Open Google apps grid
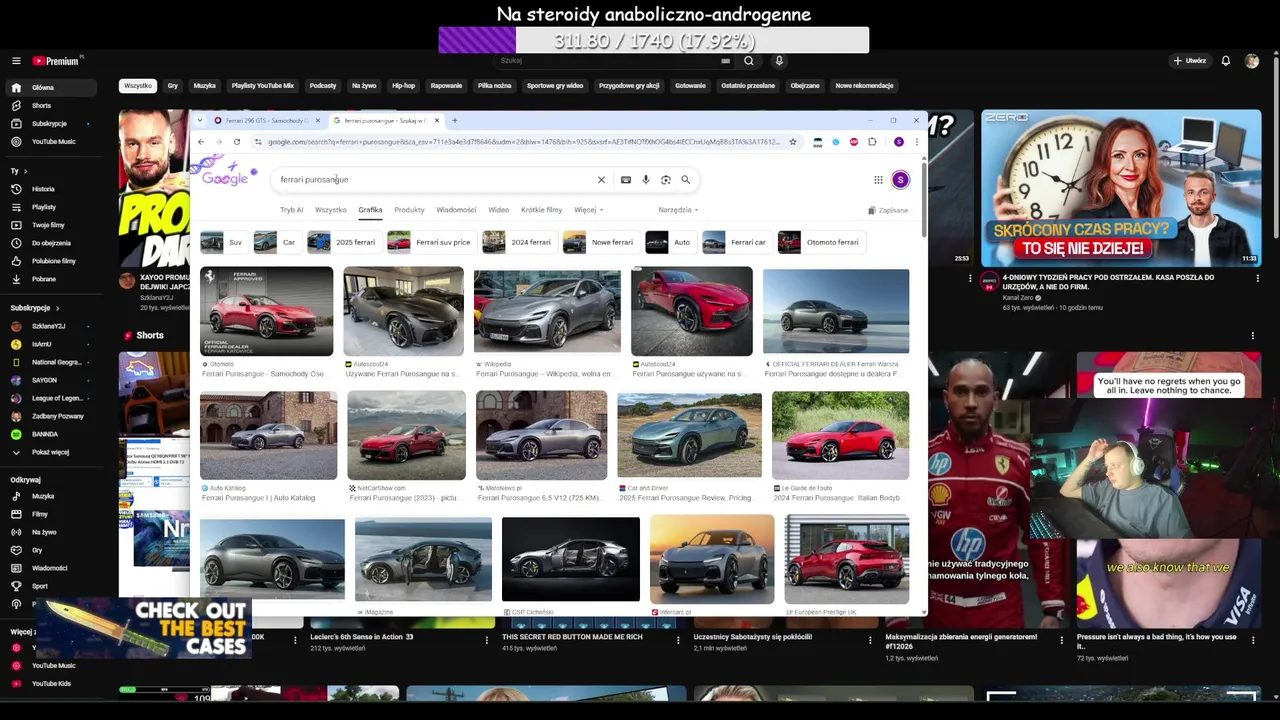1280x720 pixels. point(878,180)
